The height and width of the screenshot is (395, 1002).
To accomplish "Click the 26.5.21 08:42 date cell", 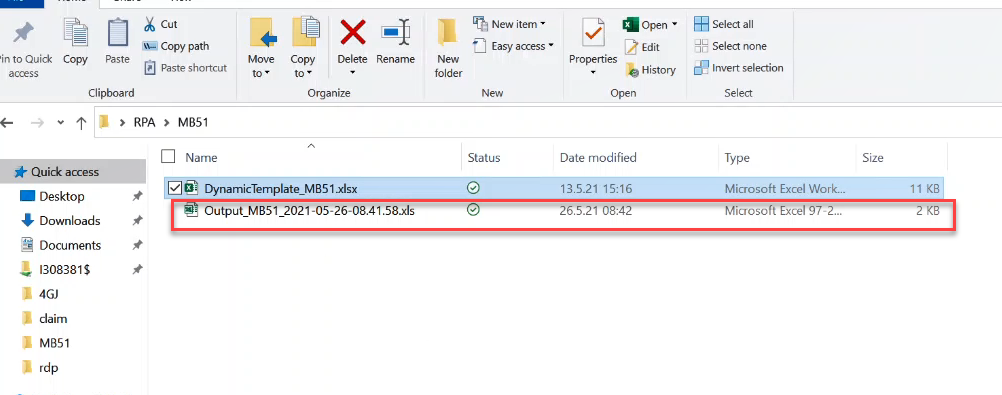I will tap(596, 210).
